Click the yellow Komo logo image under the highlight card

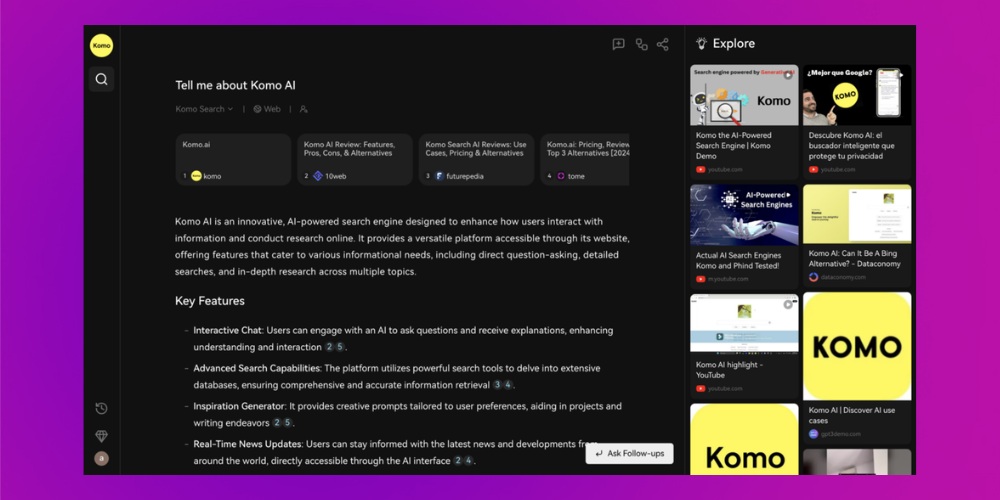(x=744, y=439)
